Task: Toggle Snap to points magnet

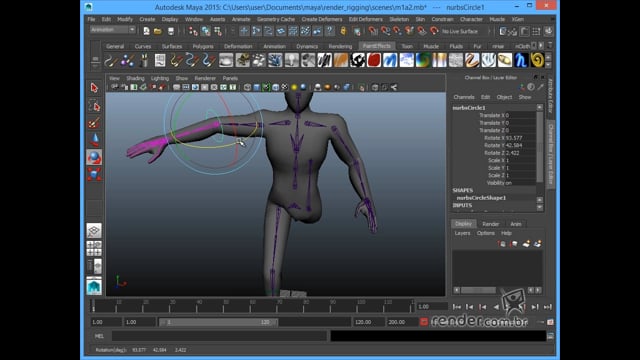Action: coord(397,31)
